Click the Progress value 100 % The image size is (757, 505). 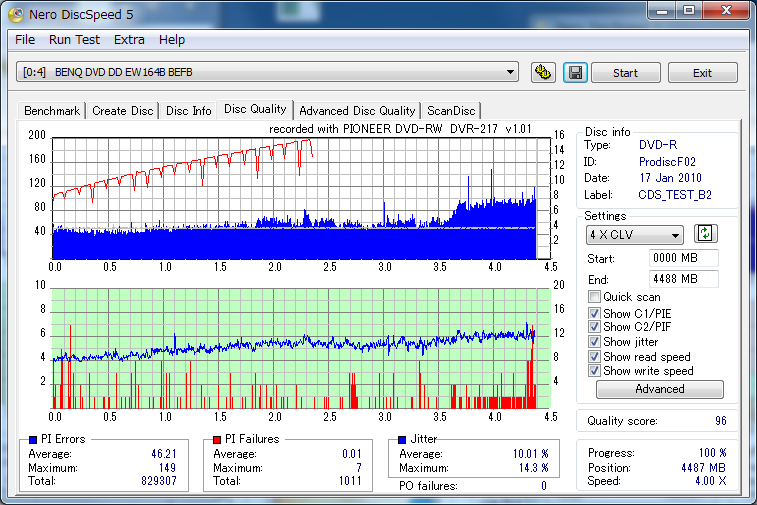tap(713, 453)
